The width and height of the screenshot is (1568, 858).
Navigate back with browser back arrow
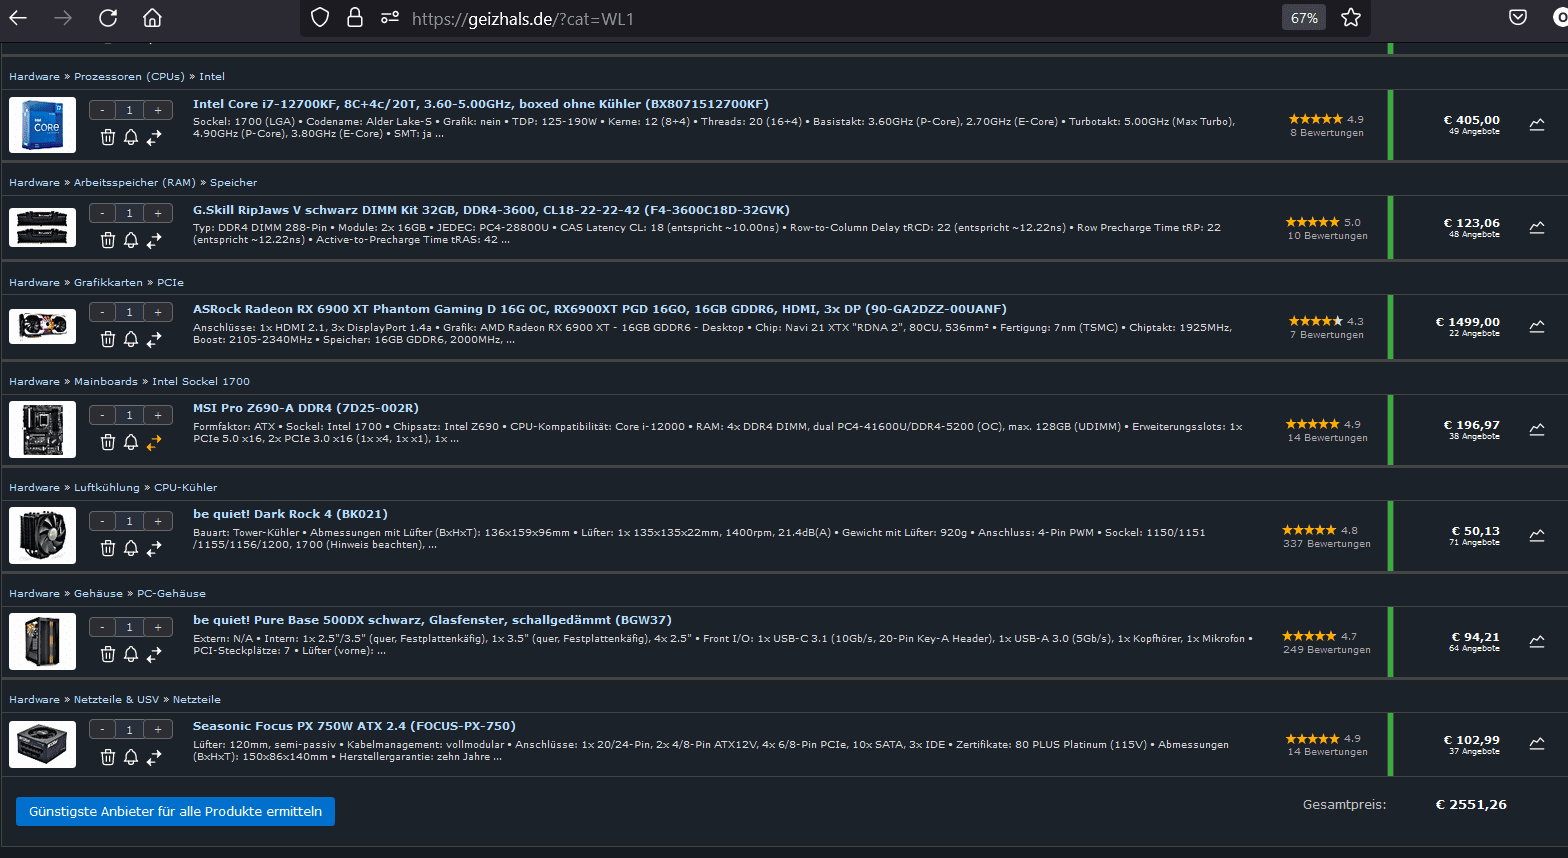[x=18, y=18]
